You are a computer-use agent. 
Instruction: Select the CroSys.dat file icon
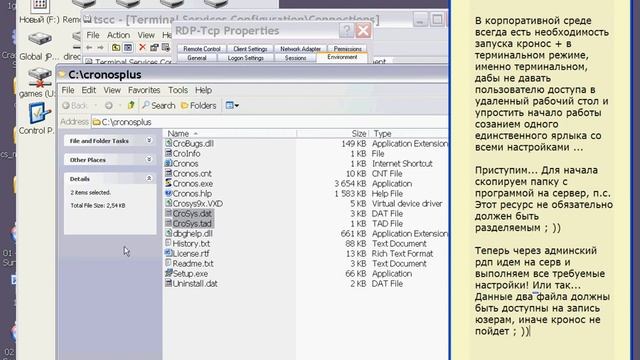(x=168, y=213)
